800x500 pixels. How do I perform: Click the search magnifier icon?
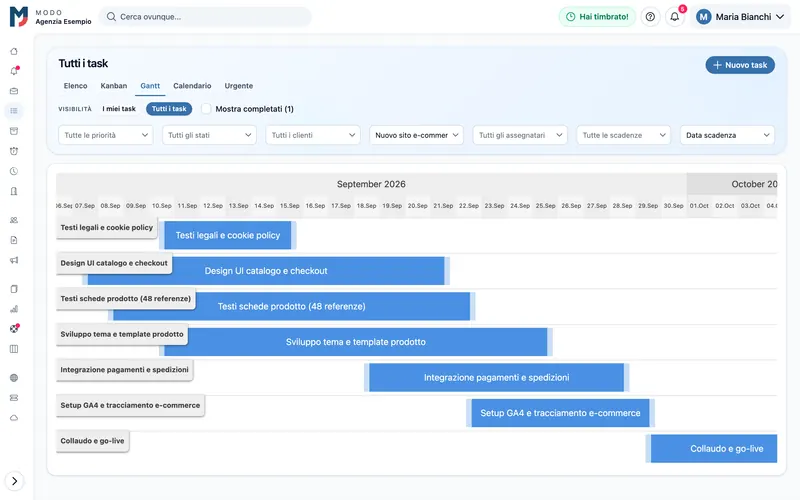coord(111,17)
